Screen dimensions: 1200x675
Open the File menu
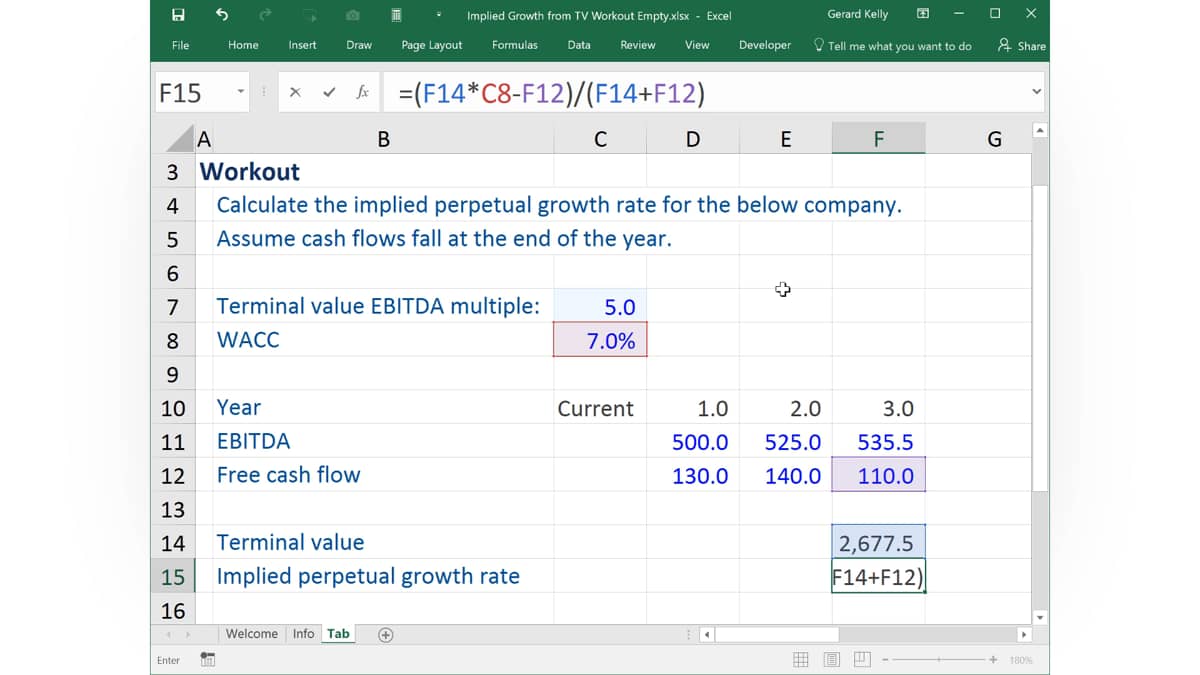[x=180, y=45]
